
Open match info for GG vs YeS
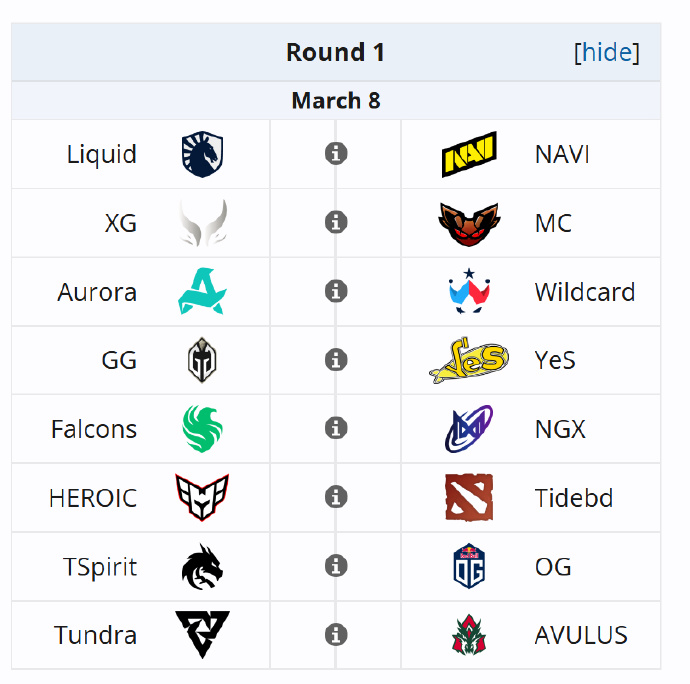click(336, 360)
